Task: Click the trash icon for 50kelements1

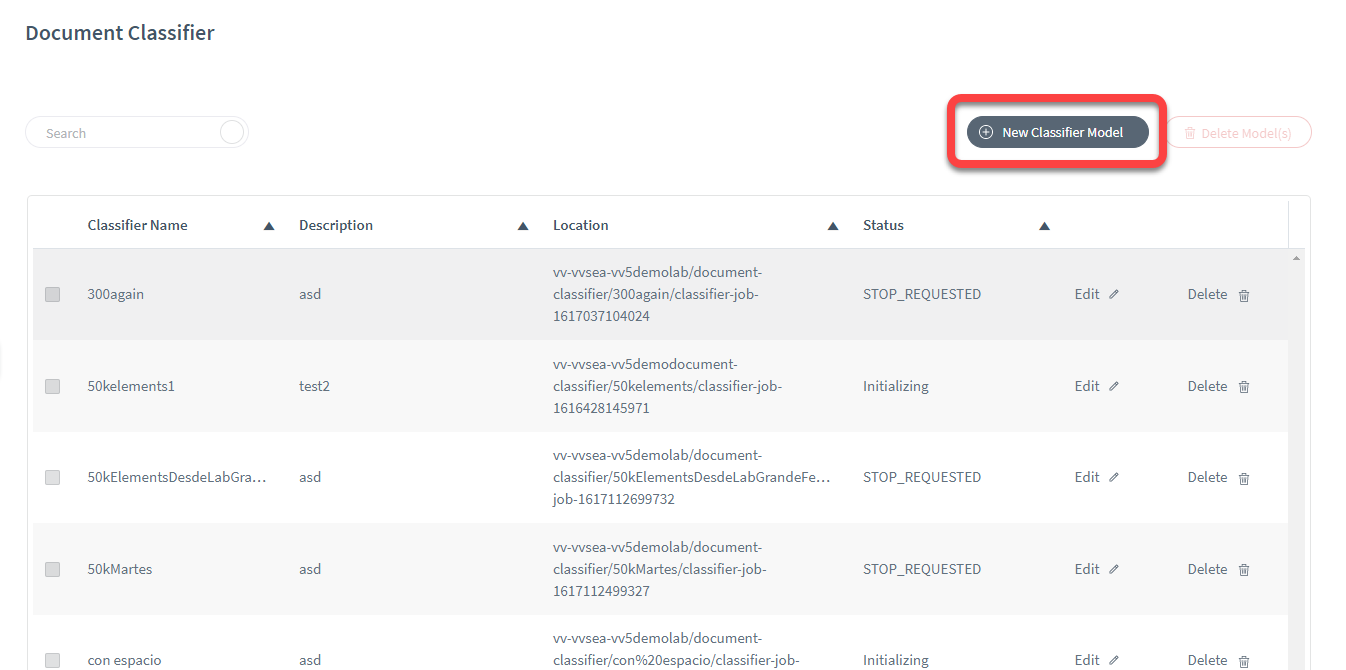Action: point(1244,387)
